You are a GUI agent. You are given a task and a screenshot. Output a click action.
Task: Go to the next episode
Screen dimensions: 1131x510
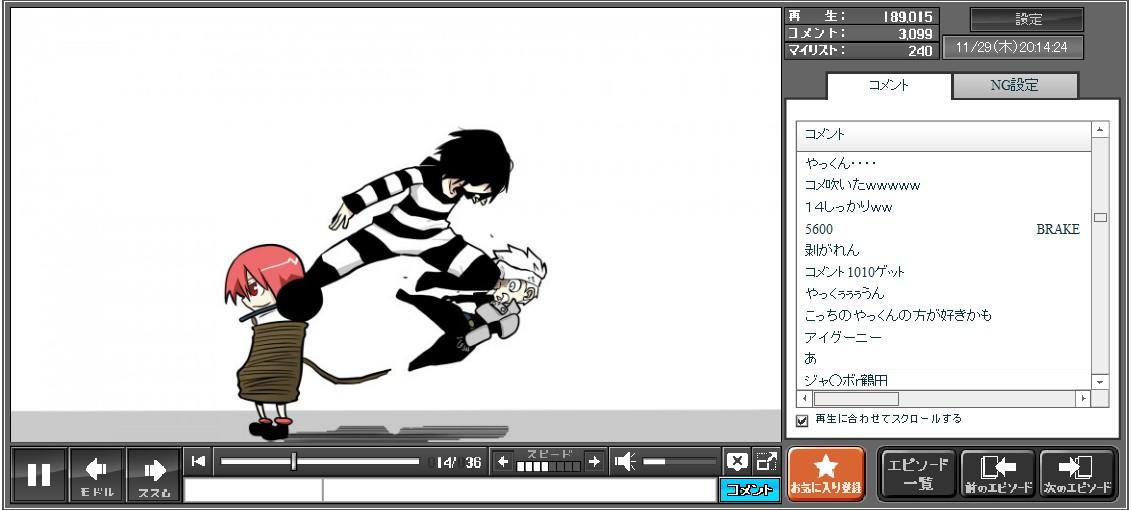[1077, 473]
